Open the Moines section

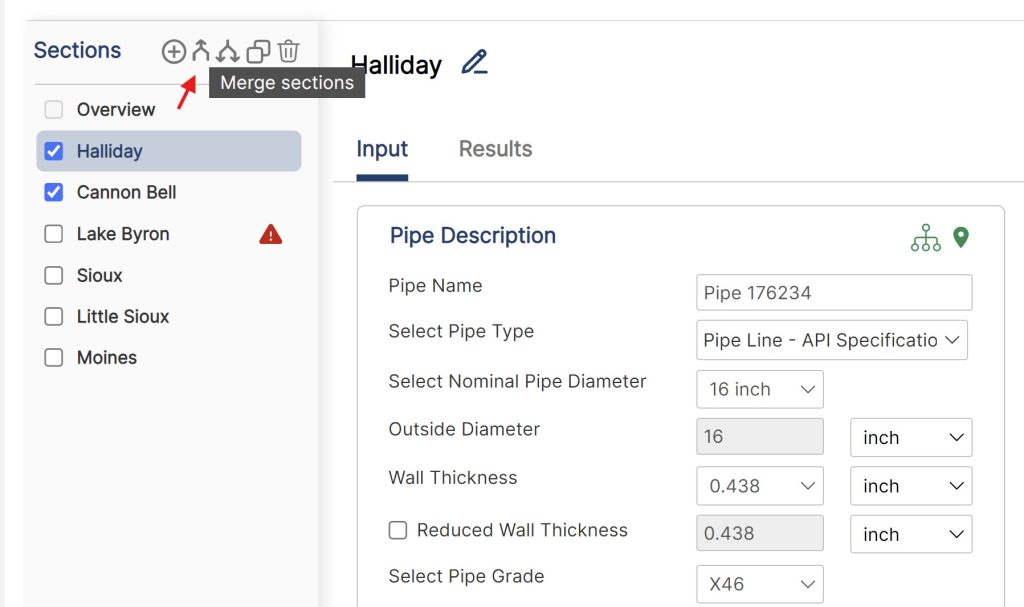(x=106, y=357)
